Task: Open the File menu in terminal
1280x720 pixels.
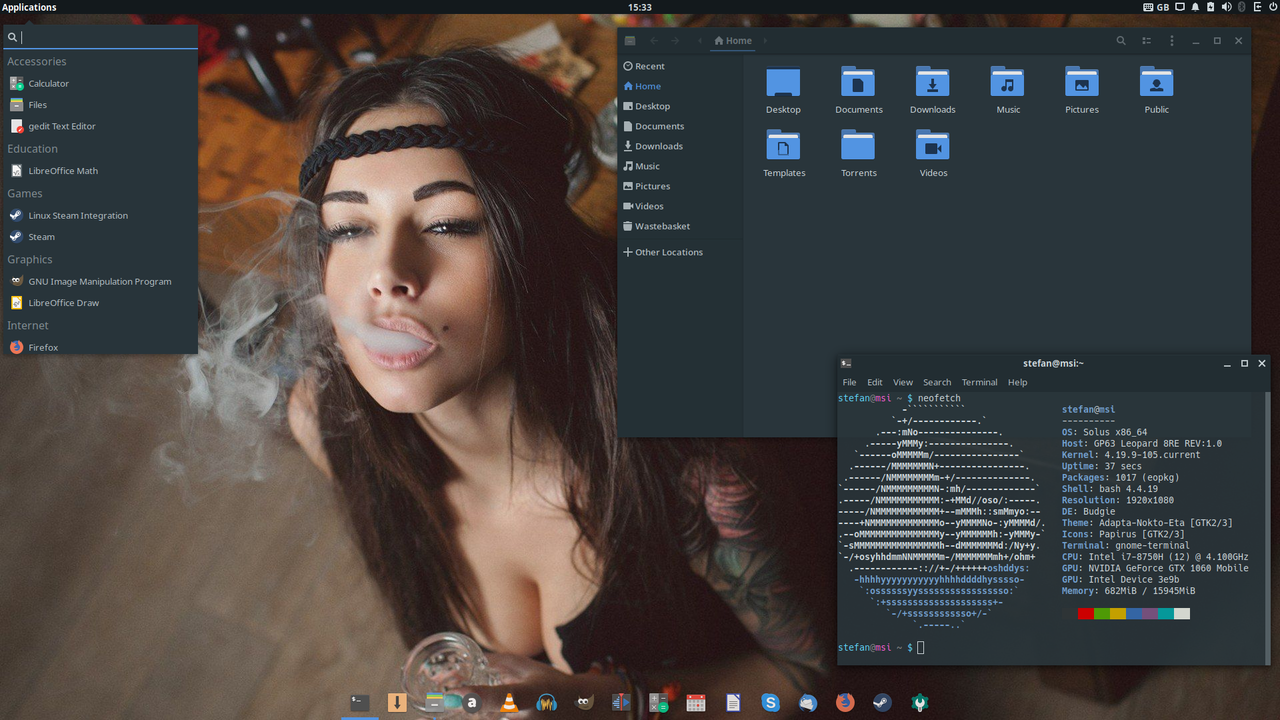Action: pyautogui.click(x=849, y=382)
